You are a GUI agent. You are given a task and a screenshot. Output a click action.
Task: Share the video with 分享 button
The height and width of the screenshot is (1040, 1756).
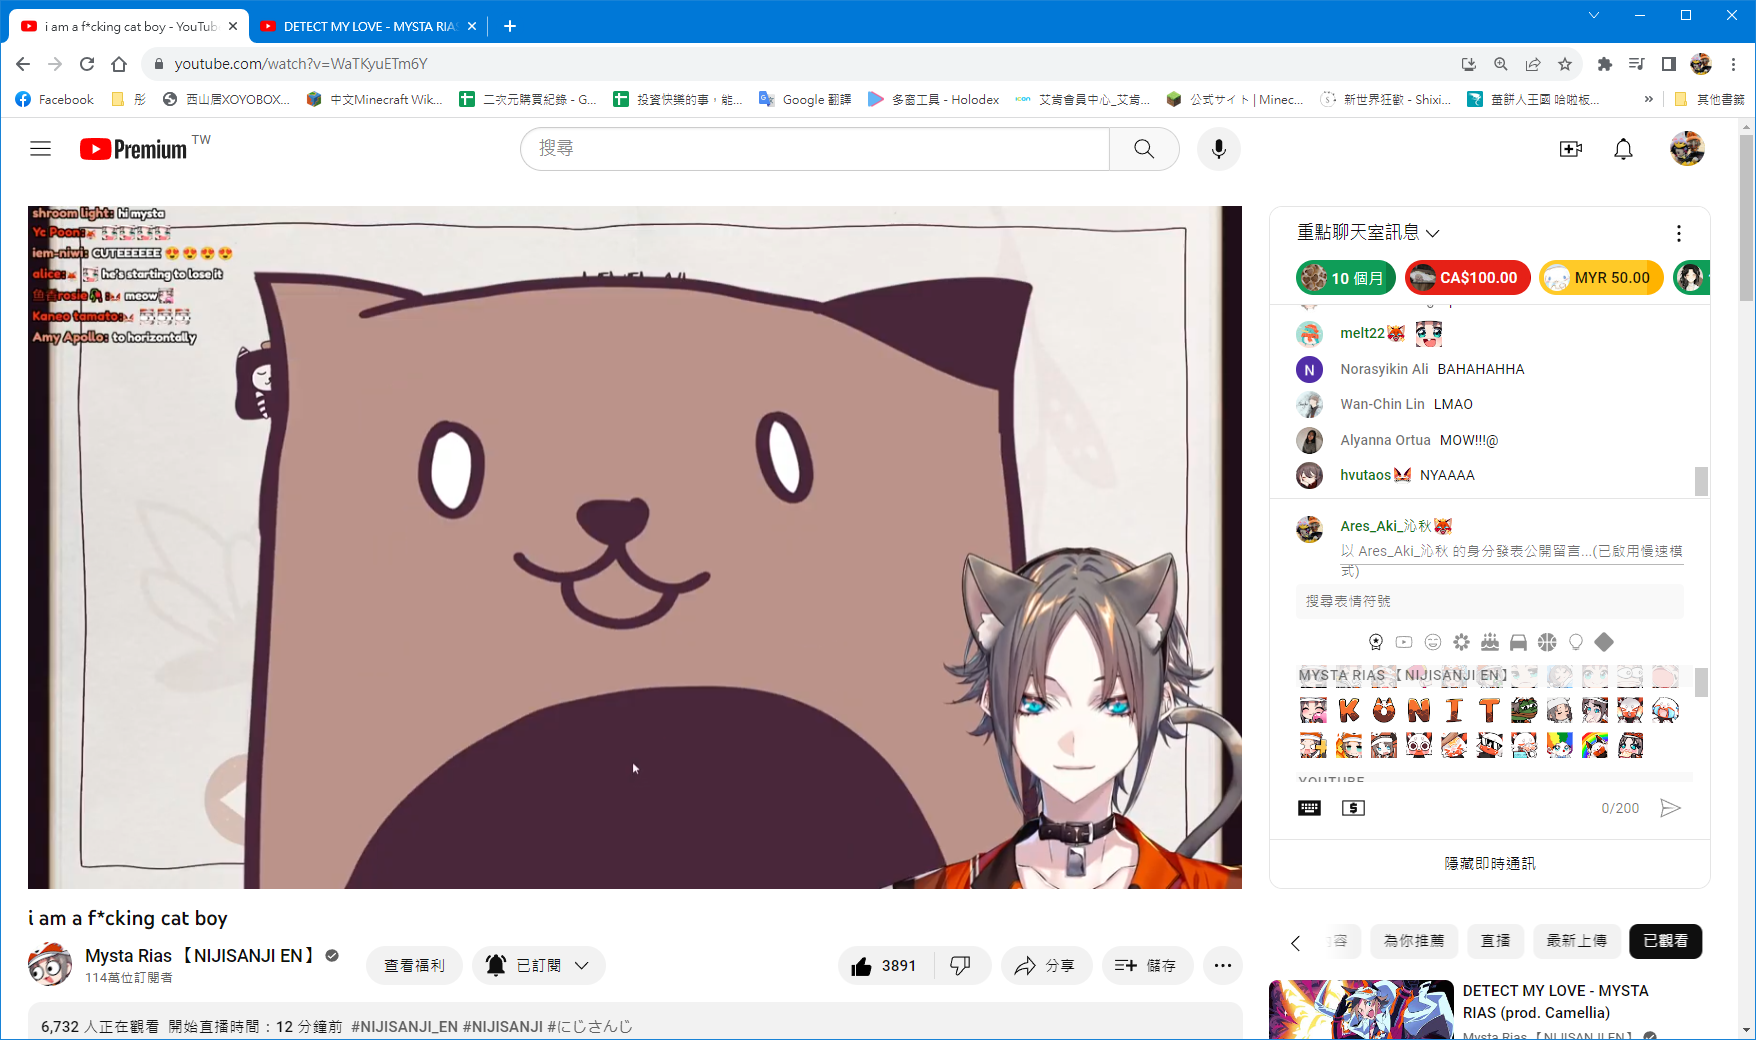click(1046, 966)
